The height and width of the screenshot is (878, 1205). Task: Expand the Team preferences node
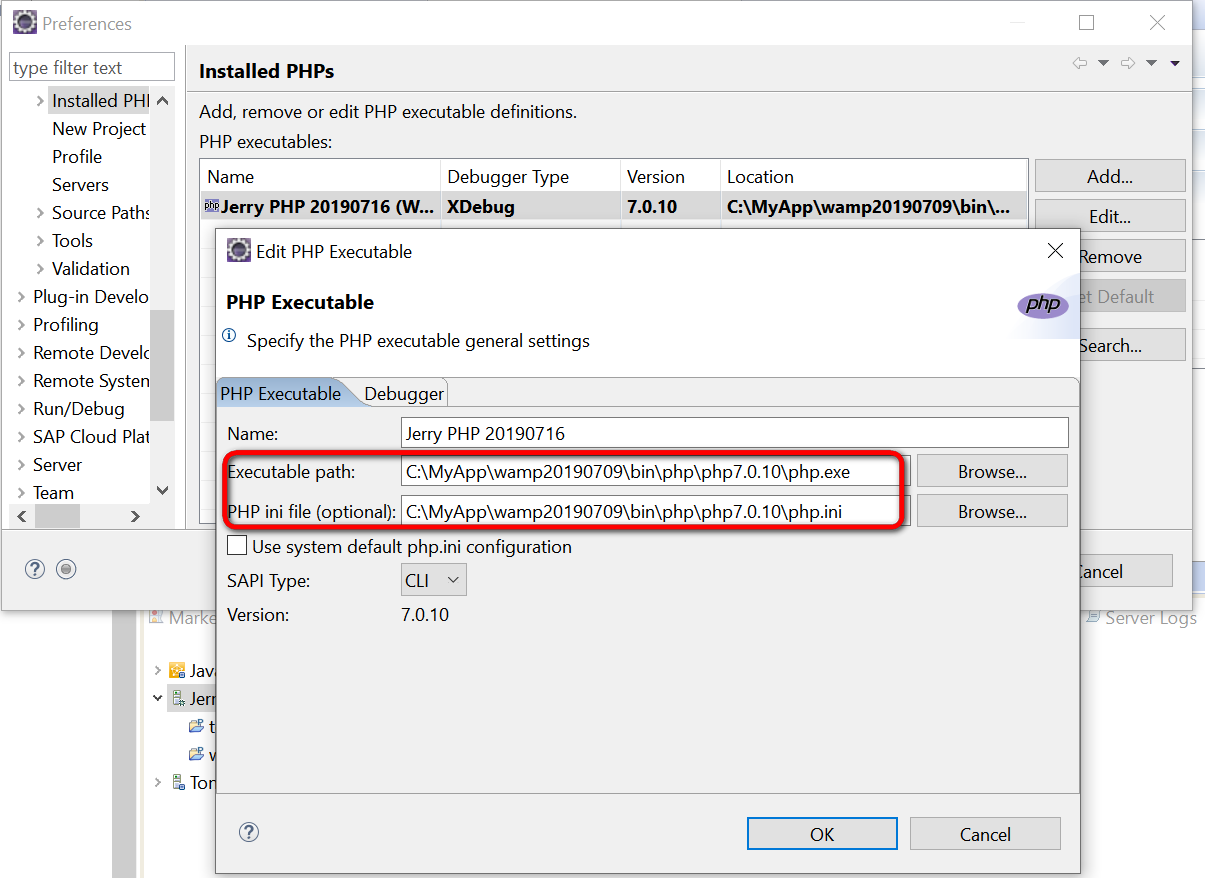coord(21,493)
